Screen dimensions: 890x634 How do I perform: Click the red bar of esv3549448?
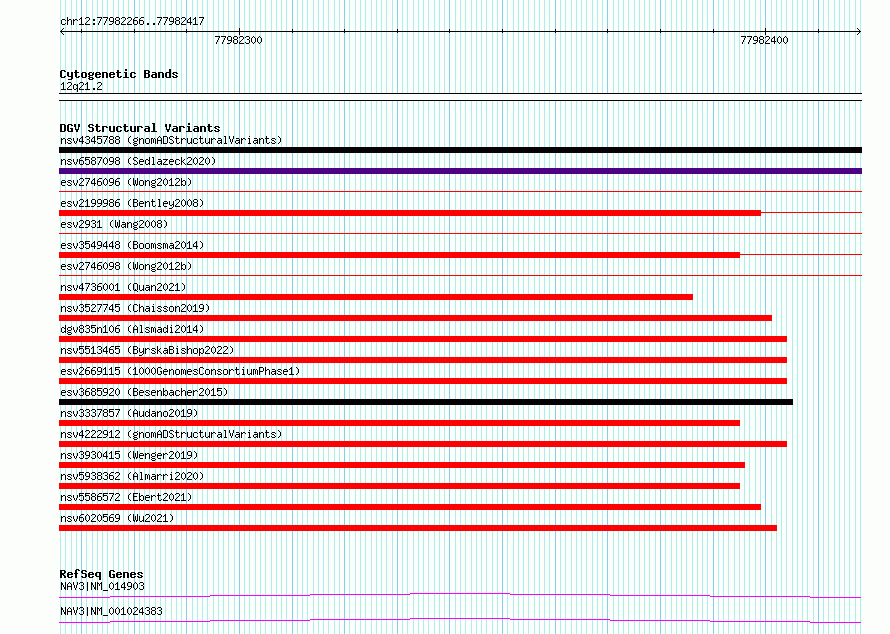pyautogui.click(x=400, y=255)
